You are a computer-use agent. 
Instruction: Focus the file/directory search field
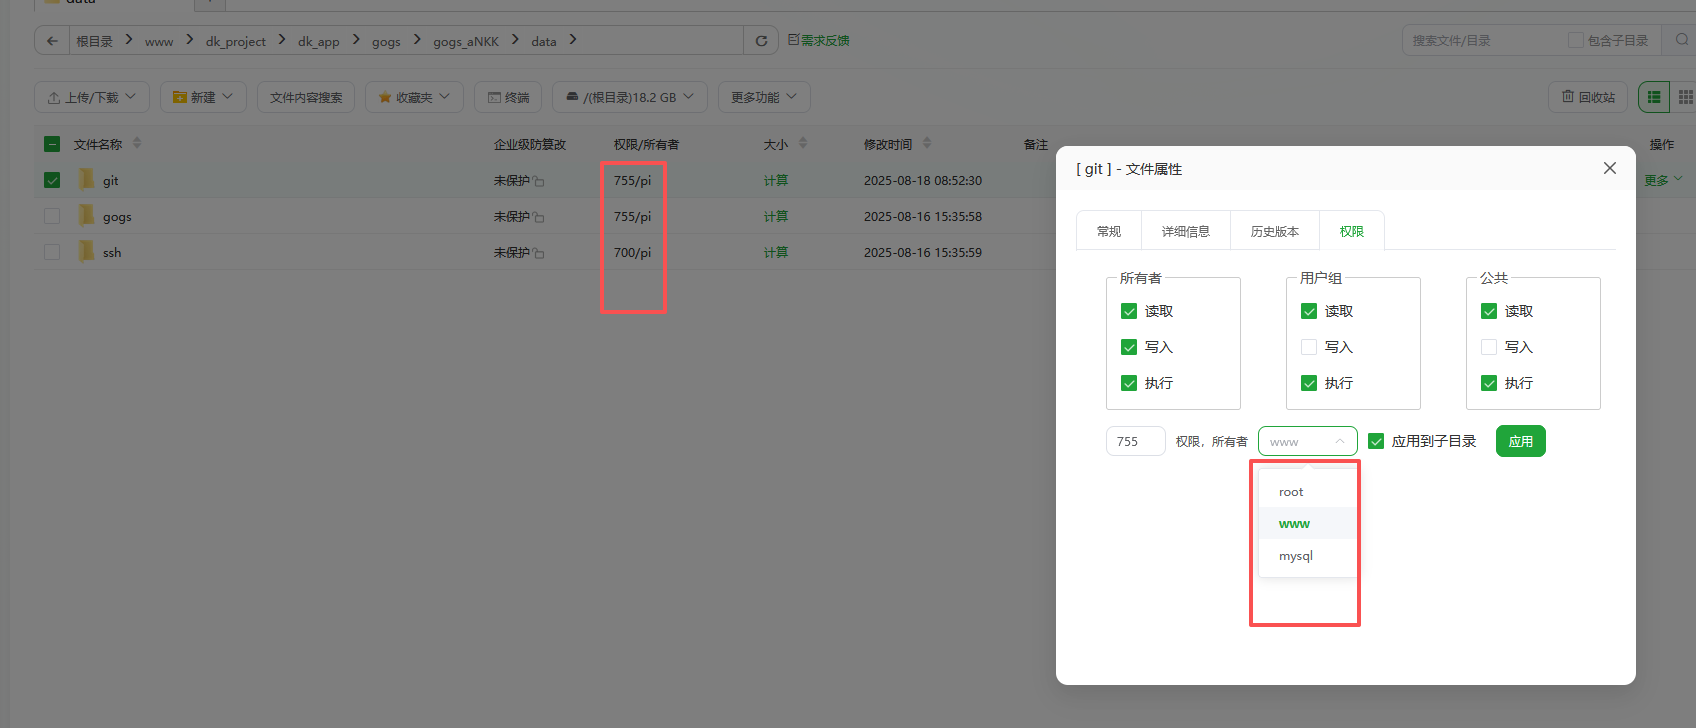[x=1485, y=40]
